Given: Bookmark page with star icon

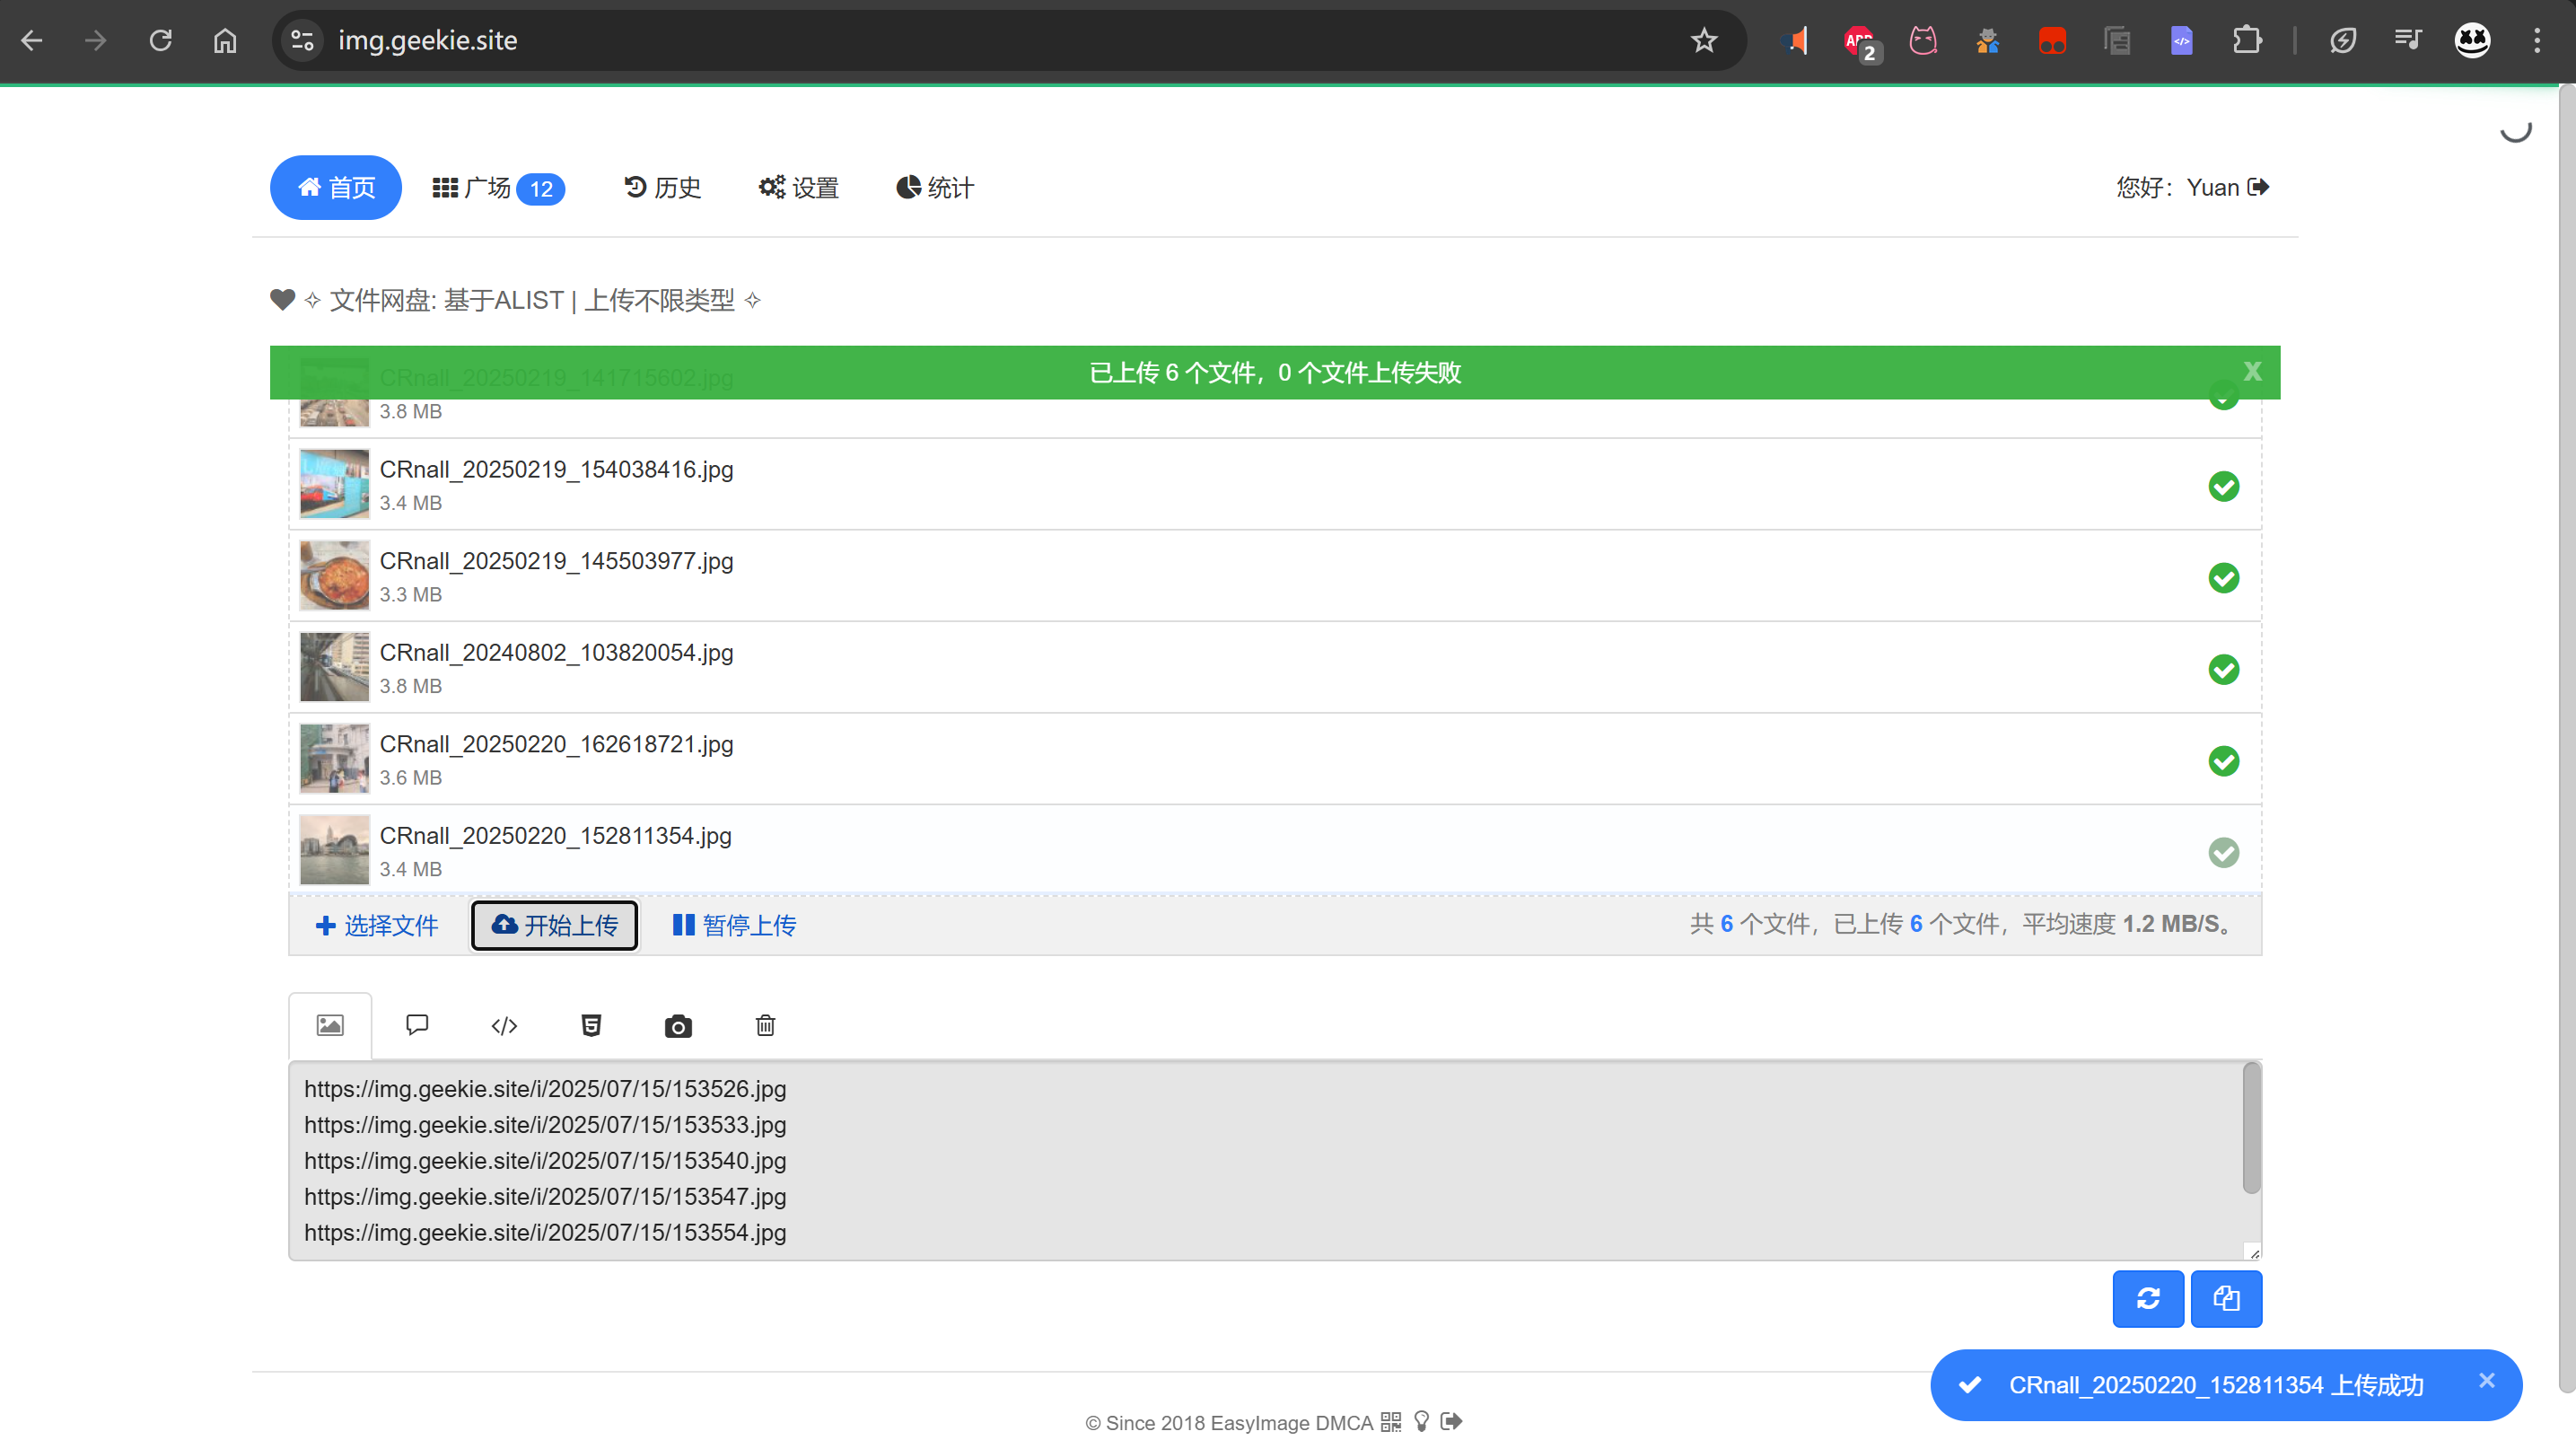Looking at the screenshot, I should coord(1703,41).
